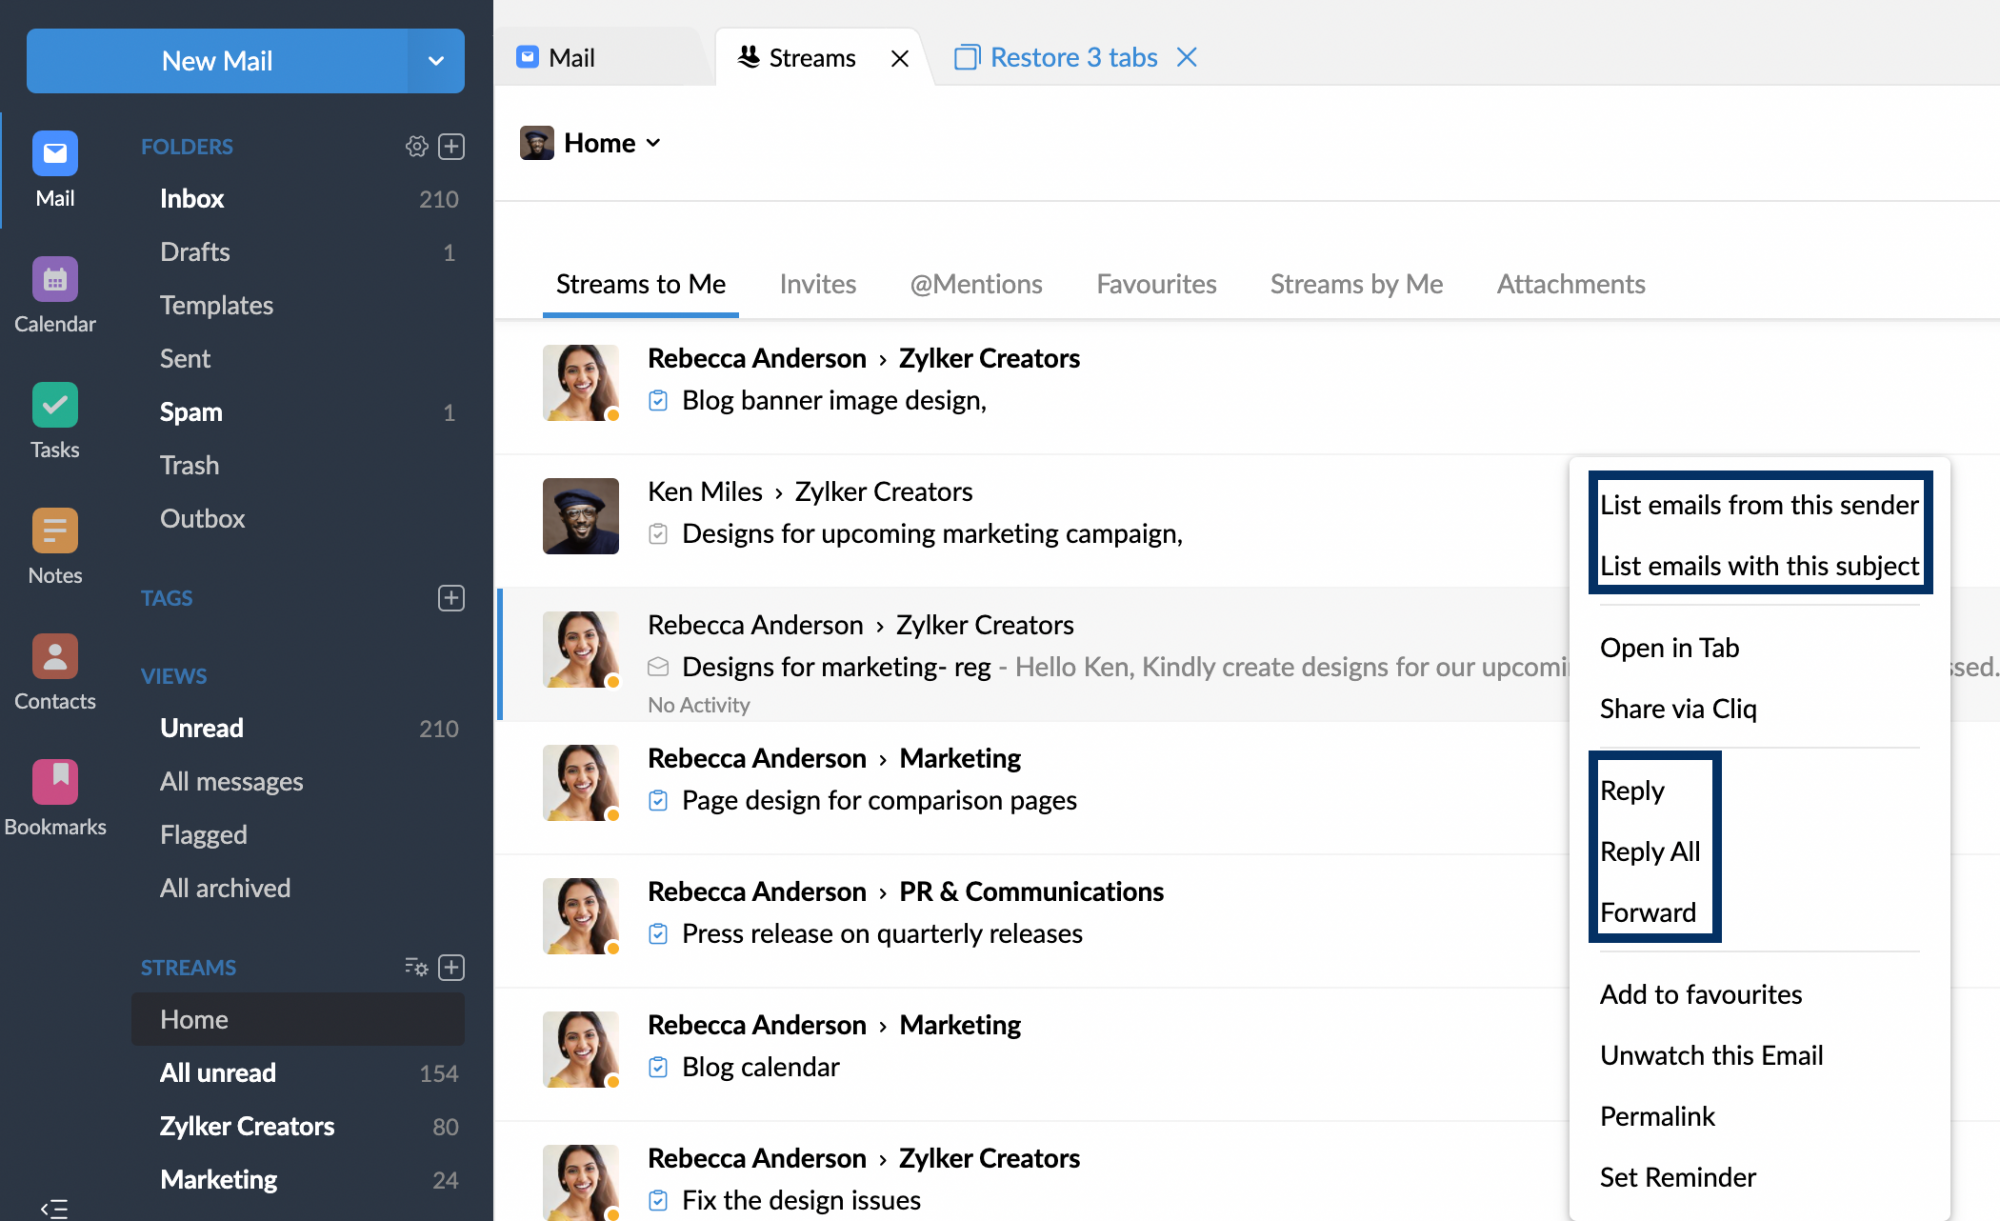Select 'Forward' from context menu
2000x1221 pixels.
point(1650,911)
